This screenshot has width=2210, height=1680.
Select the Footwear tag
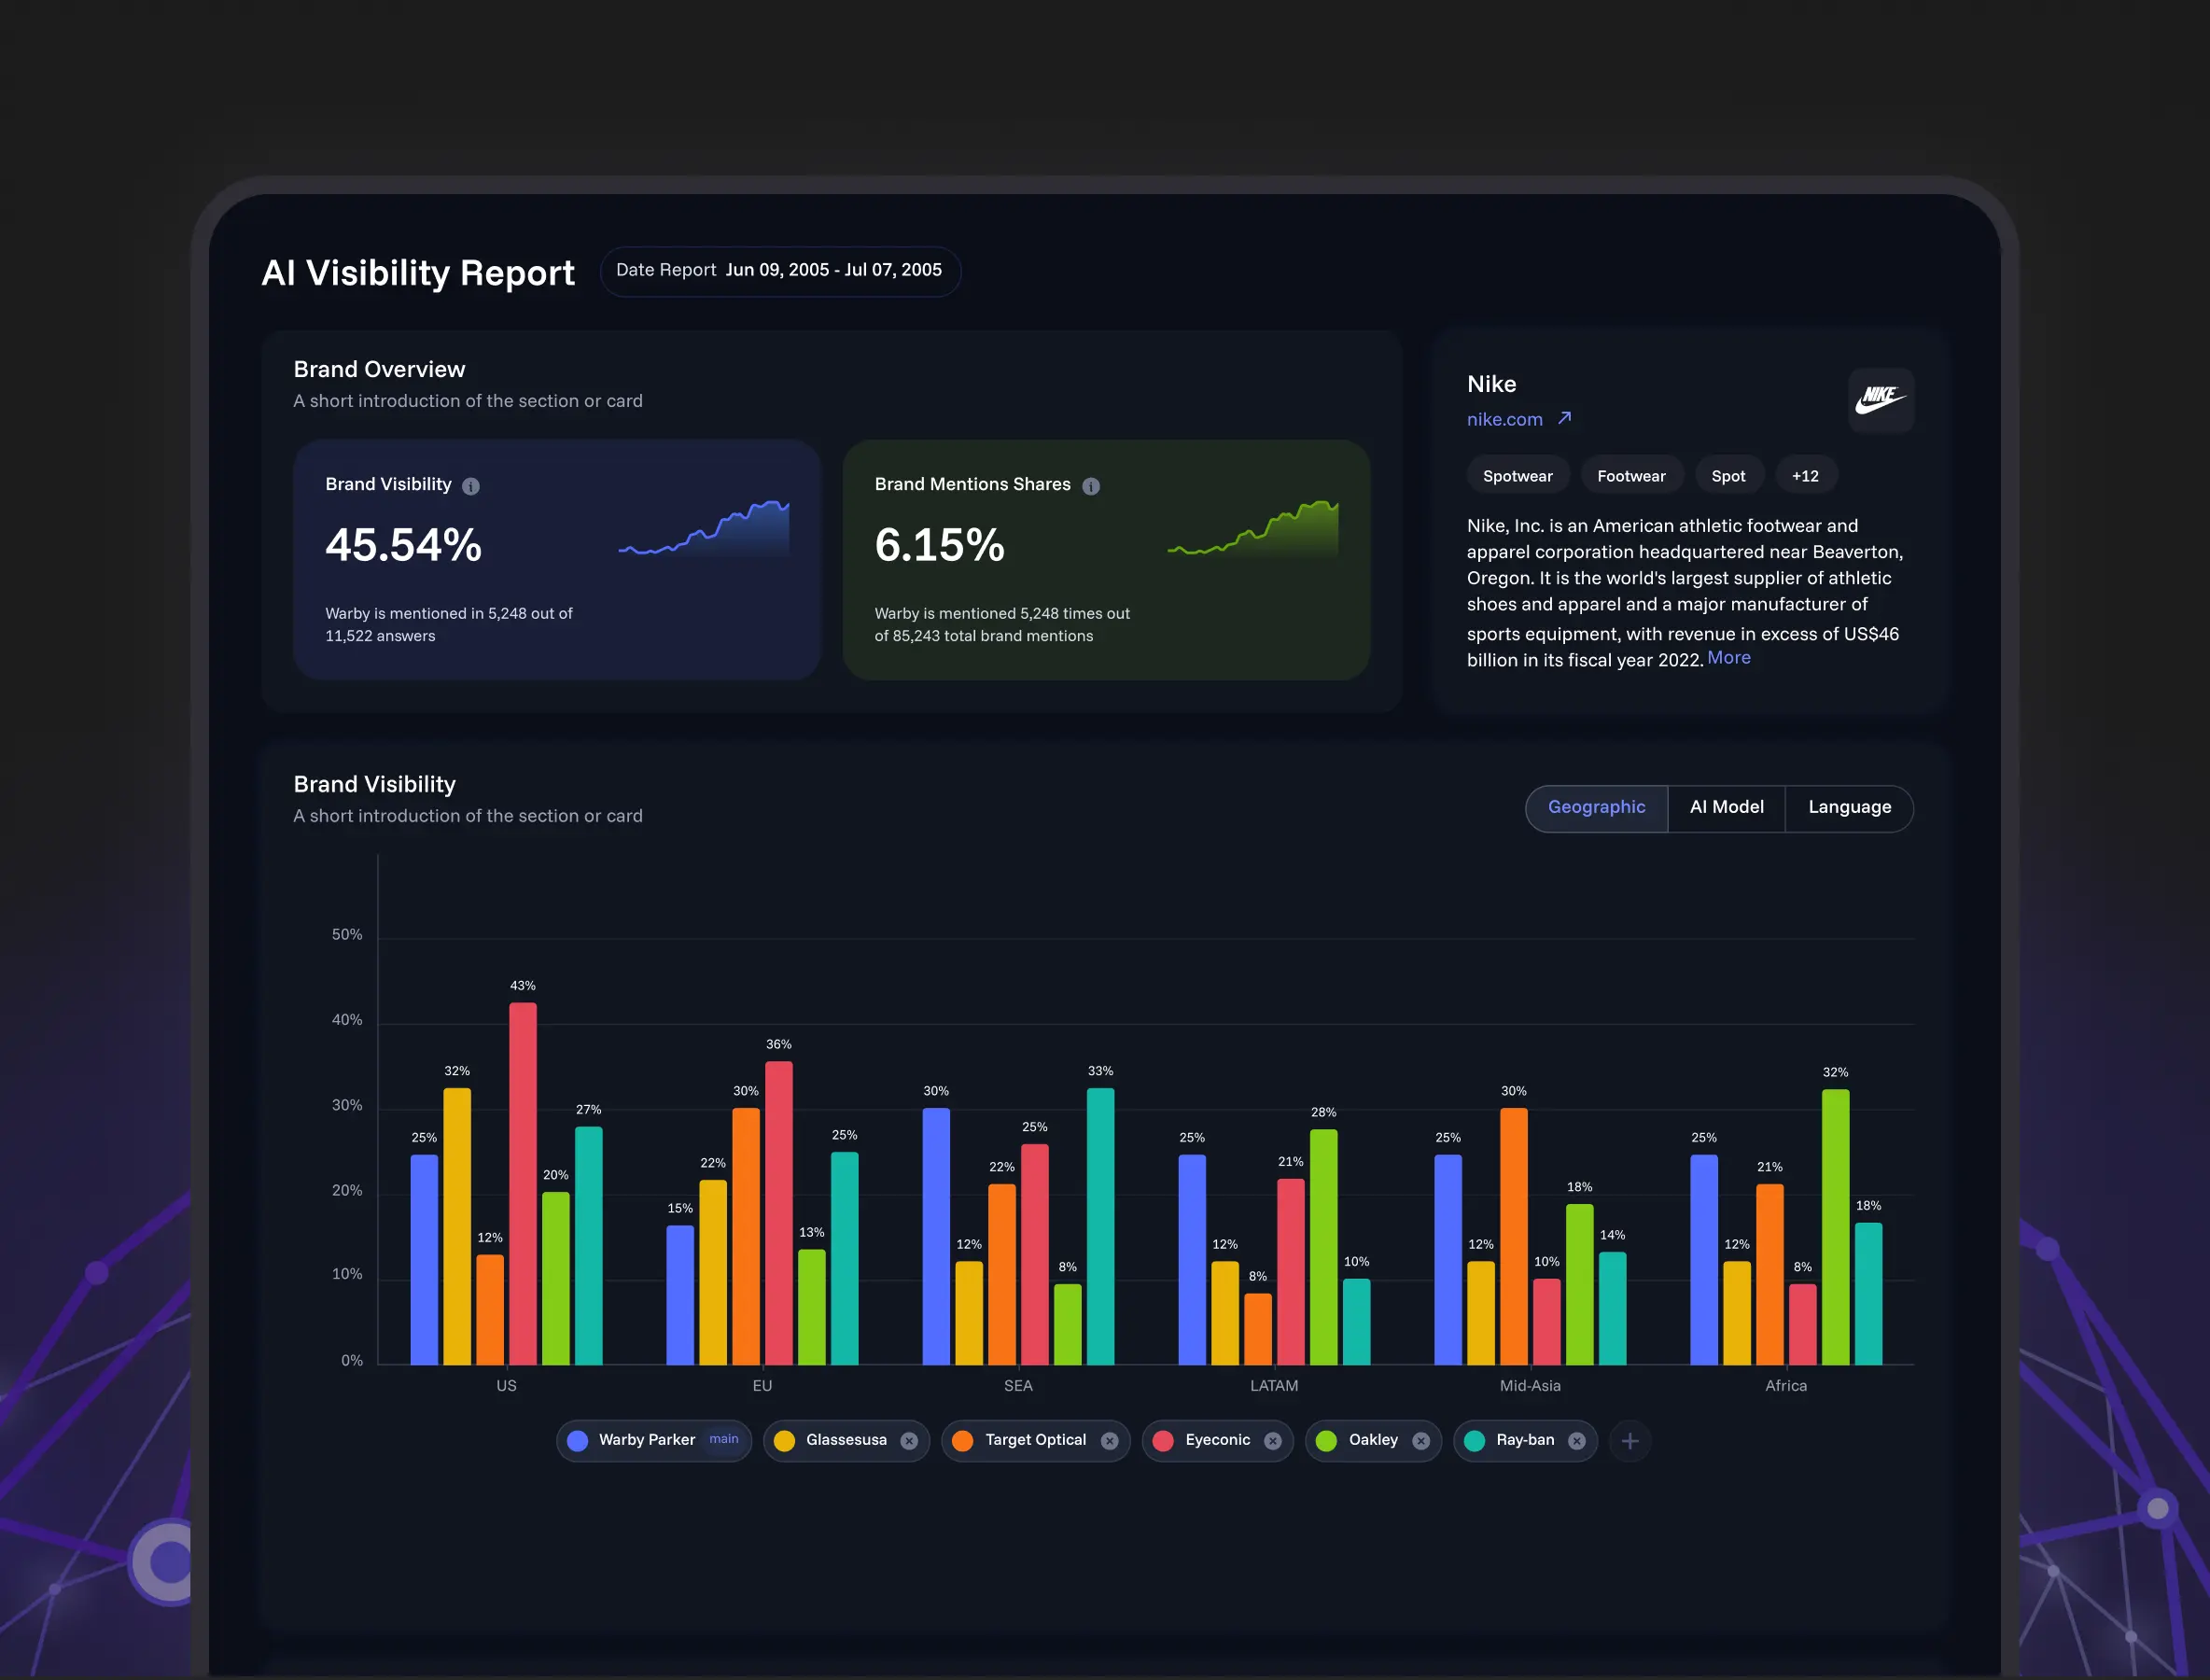tap(1631, 475)
